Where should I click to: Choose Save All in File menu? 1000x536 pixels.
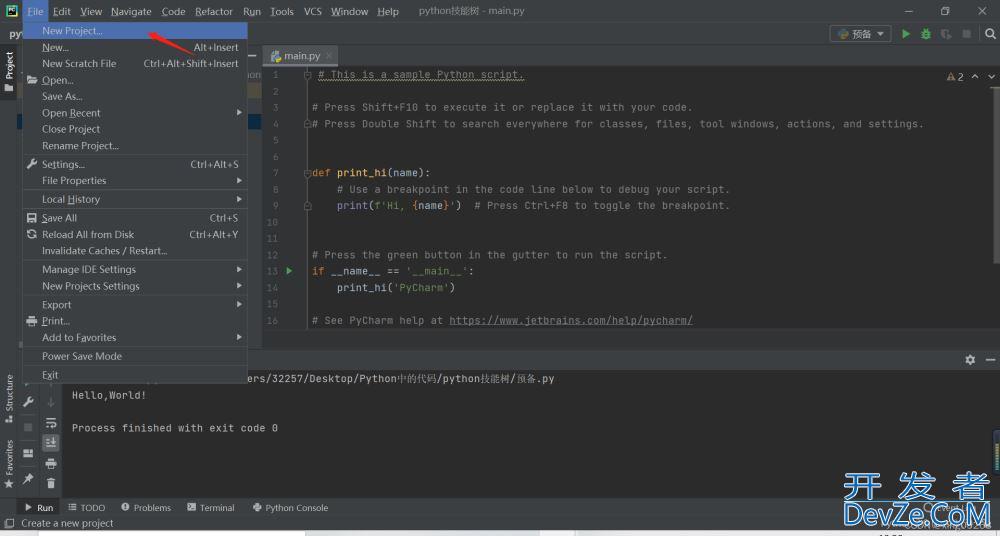point(135,218)
